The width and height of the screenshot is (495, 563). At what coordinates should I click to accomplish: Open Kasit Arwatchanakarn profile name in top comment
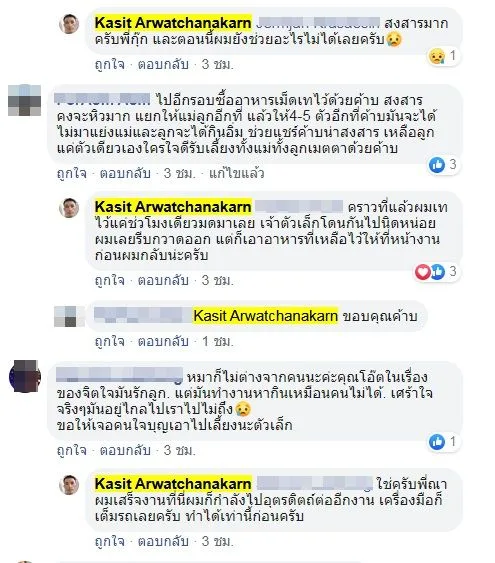173,23
